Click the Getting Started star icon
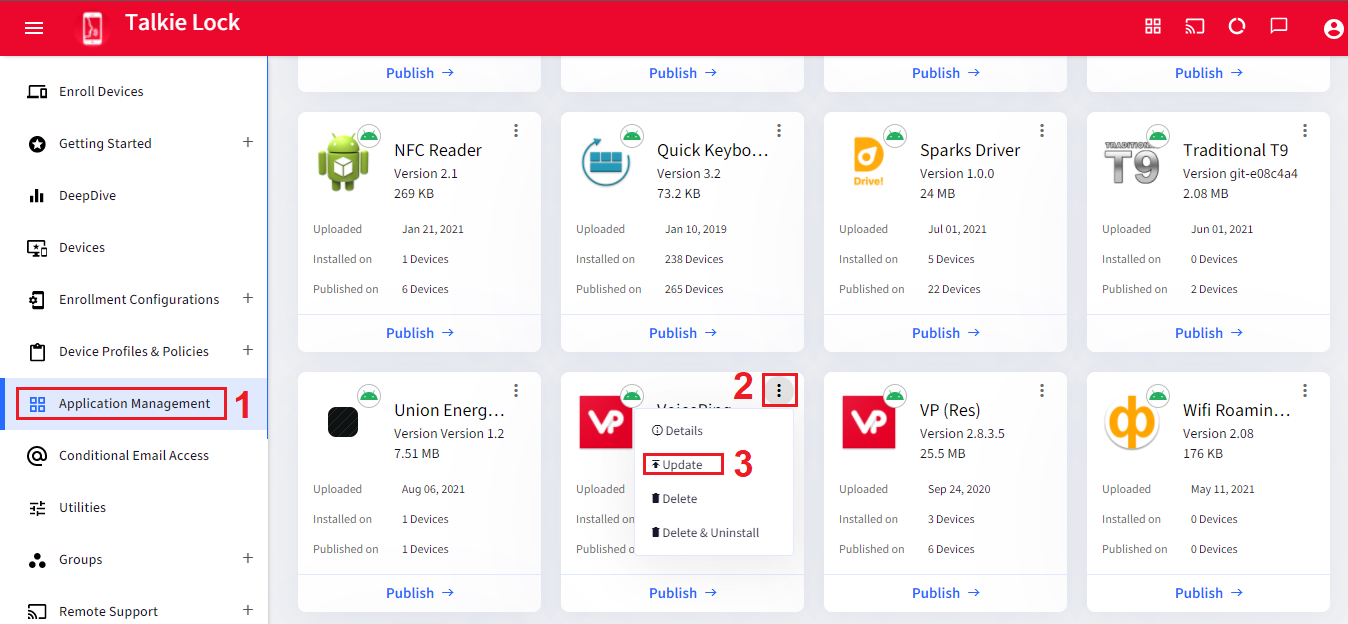Viewport: 1348px width, 624px height. tap(37, 144)
